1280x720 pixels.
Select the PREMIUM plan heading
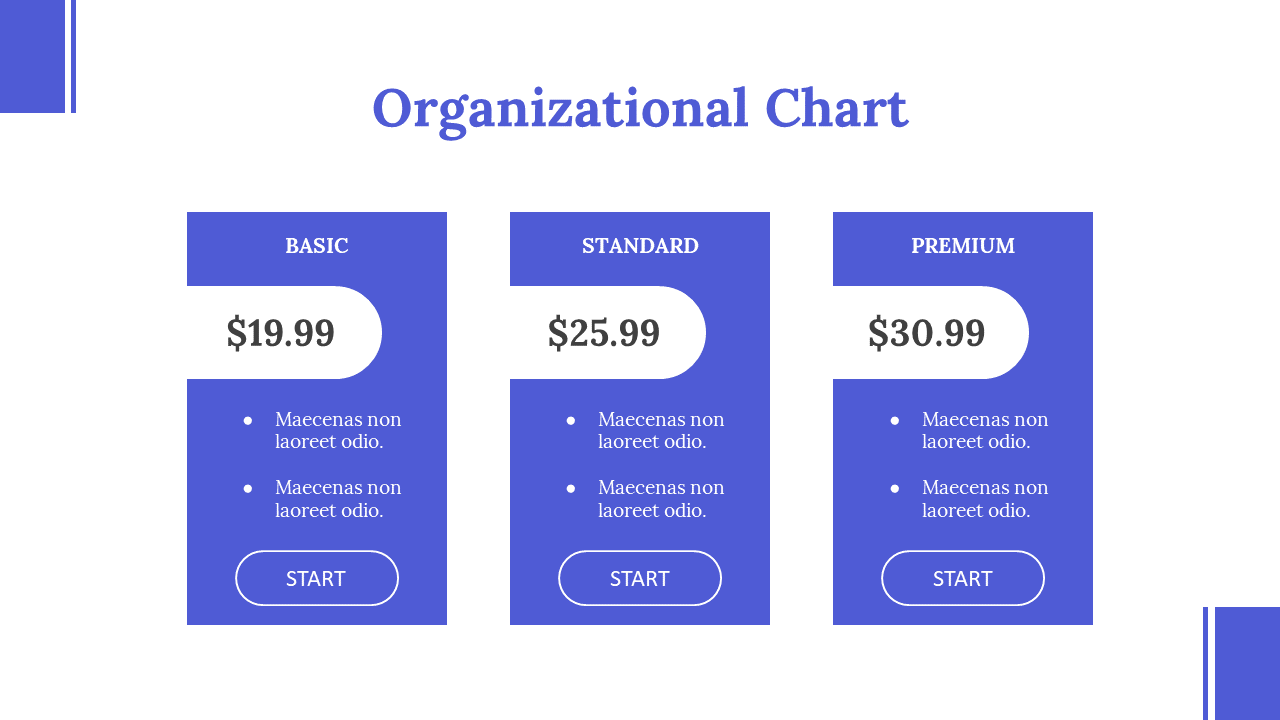(963, 246)
